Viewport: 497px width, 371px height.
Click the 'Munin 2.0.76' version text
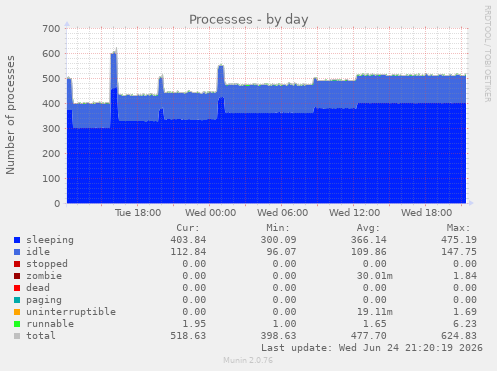click(x=248, y=360)
